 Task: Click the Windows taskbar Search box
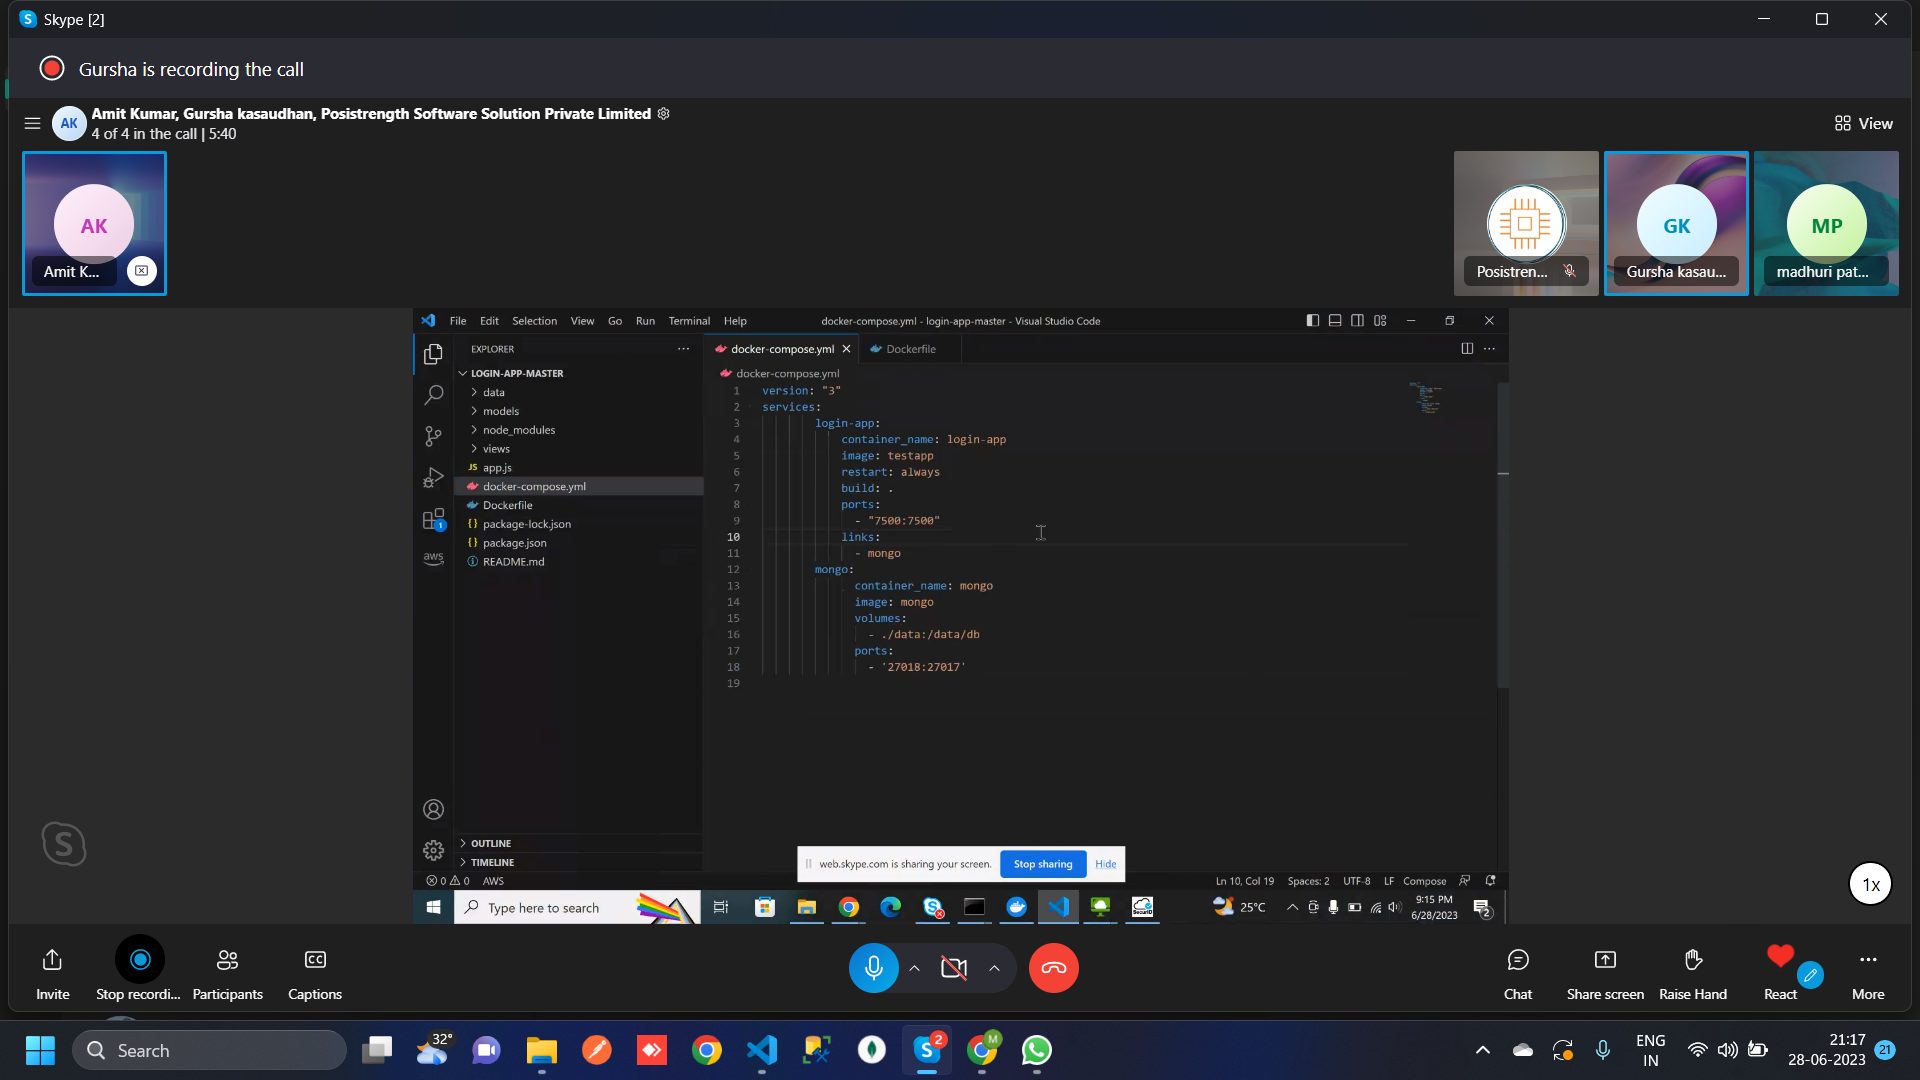click(x=210, y=1050)
